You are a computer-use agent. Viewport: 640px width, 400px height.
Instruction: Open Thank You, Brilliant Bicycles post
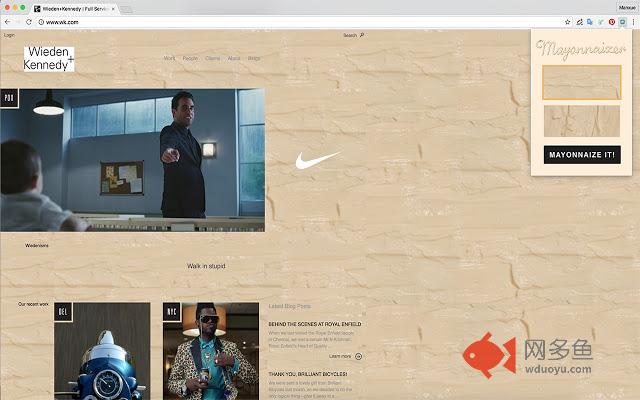308,374
